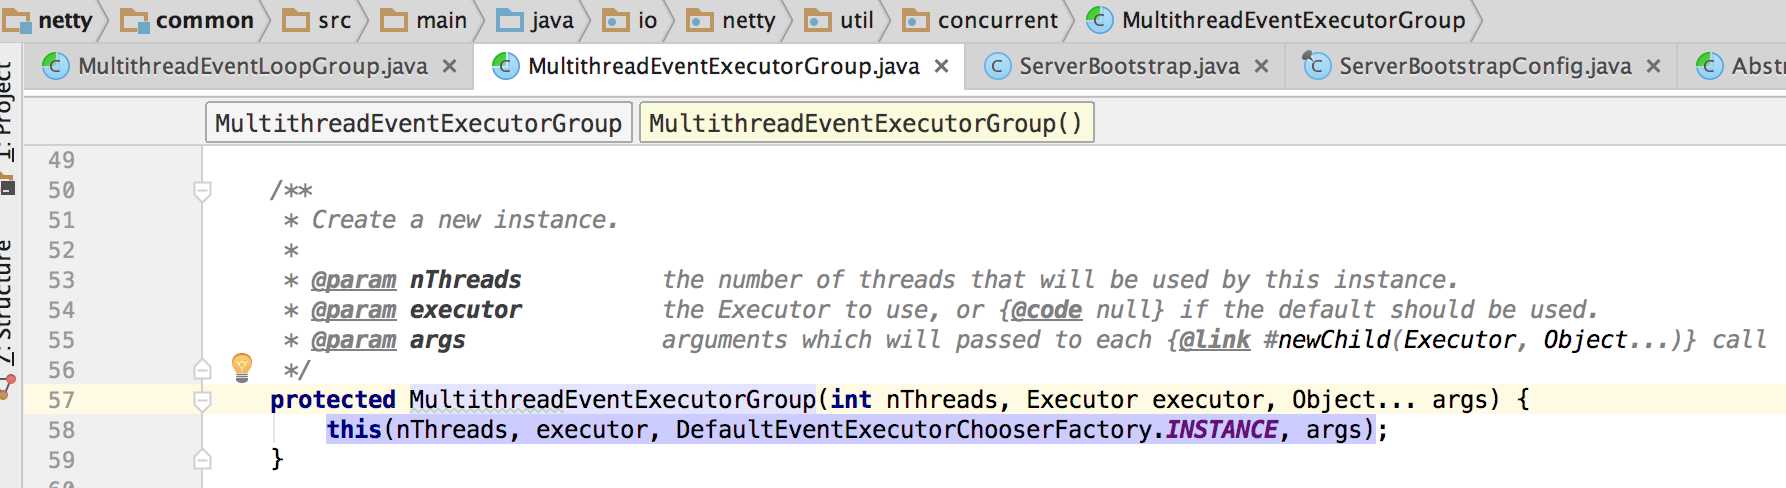The width and height of the screenshot is (1786, 488).
Task: Open the netty breadcrumb item
Action: click(x=48, y=20)
